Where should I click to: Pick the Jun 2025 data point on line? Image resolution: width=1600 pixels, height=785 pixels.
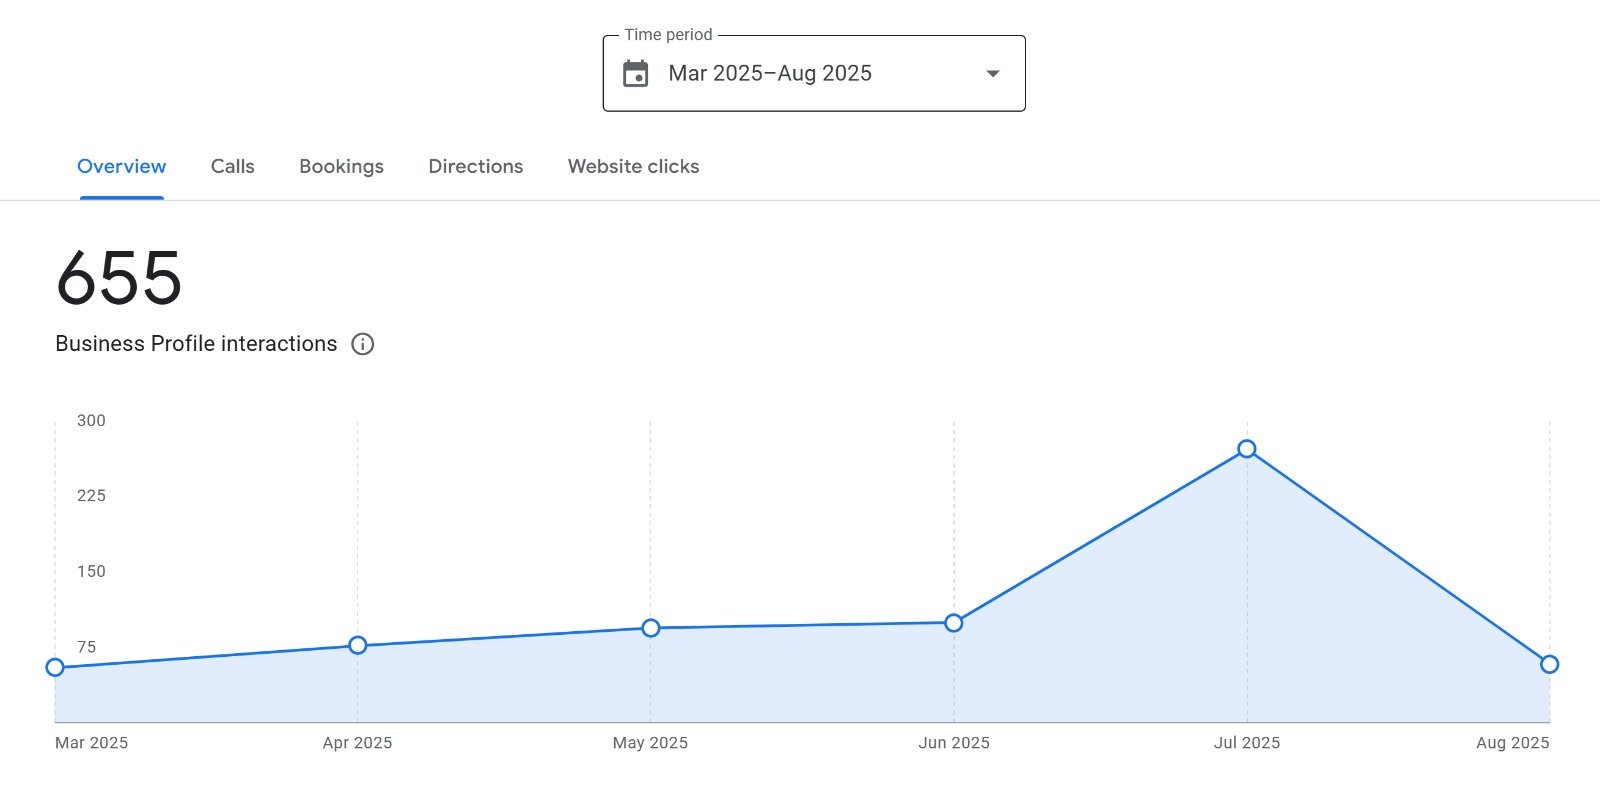pyautogui.click(x=954, y=623)
